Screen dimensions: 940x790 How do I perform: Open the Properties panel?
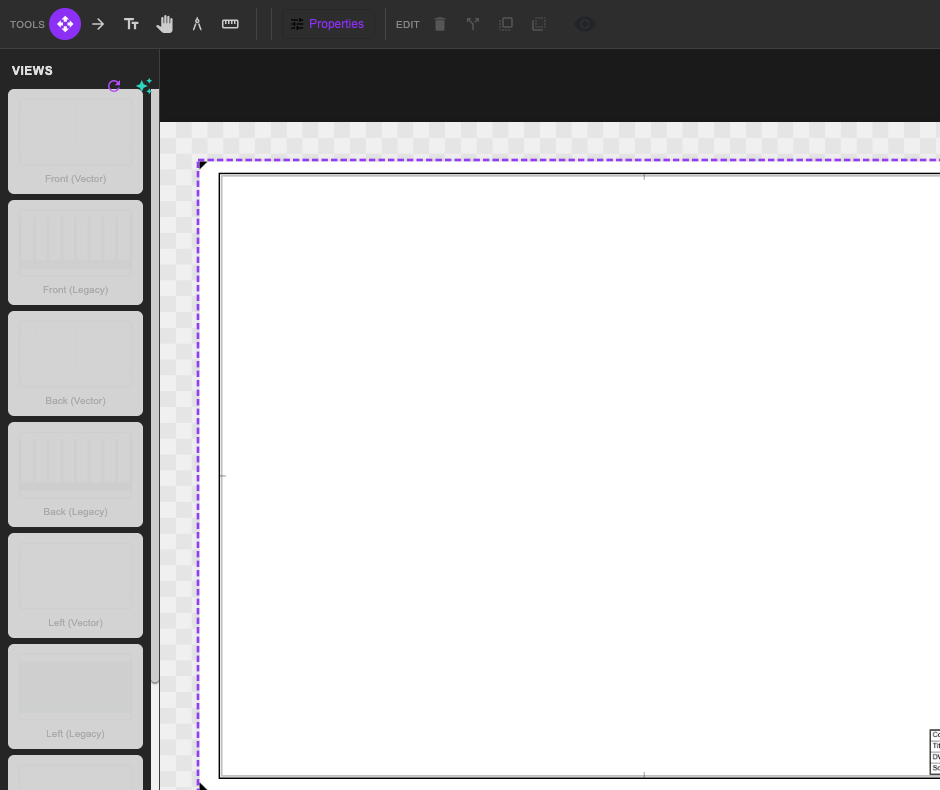pyautogui.click(x=329, y=23)
